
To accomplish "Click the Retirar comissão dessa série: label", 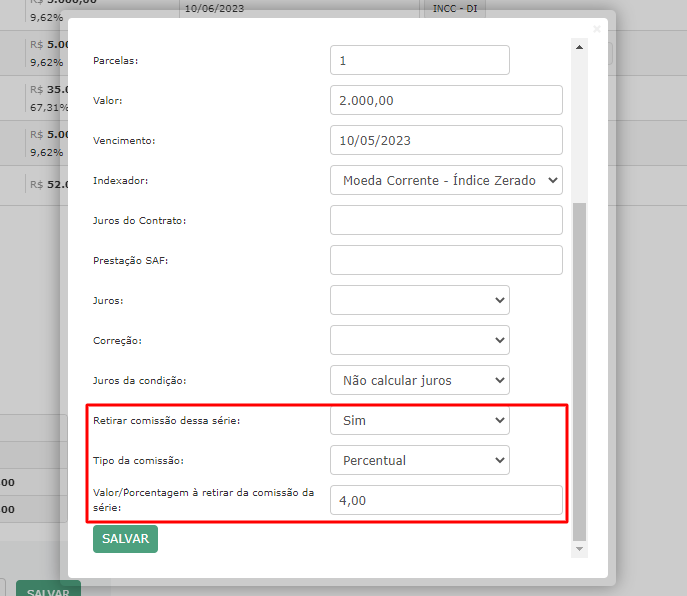I will coord(166,421).
